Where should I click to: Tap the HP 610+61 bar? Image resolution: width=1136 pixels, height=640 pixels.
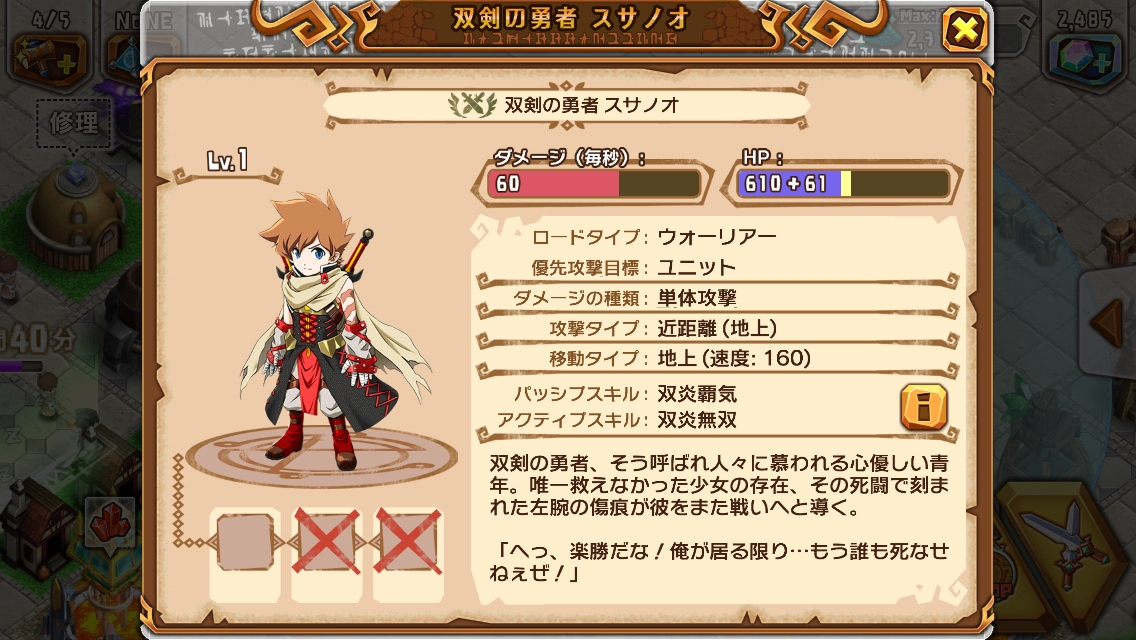point(843,183)
